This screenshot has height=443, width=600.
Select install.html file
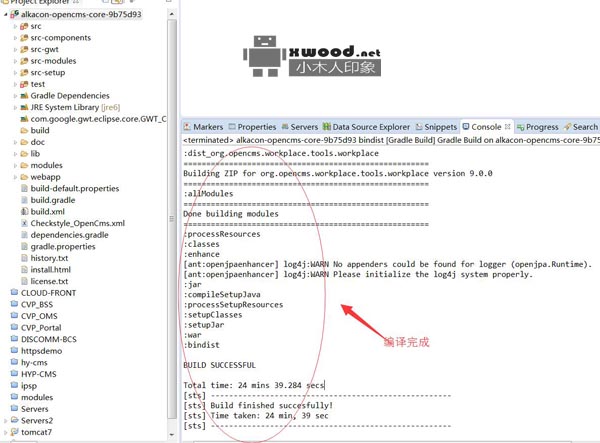tap(51, 270)
